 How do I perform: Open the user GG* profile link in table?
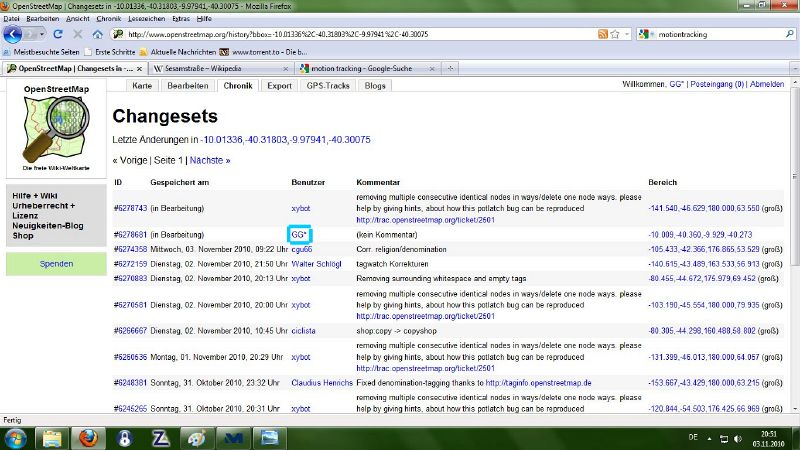click(x=299, y=235)
